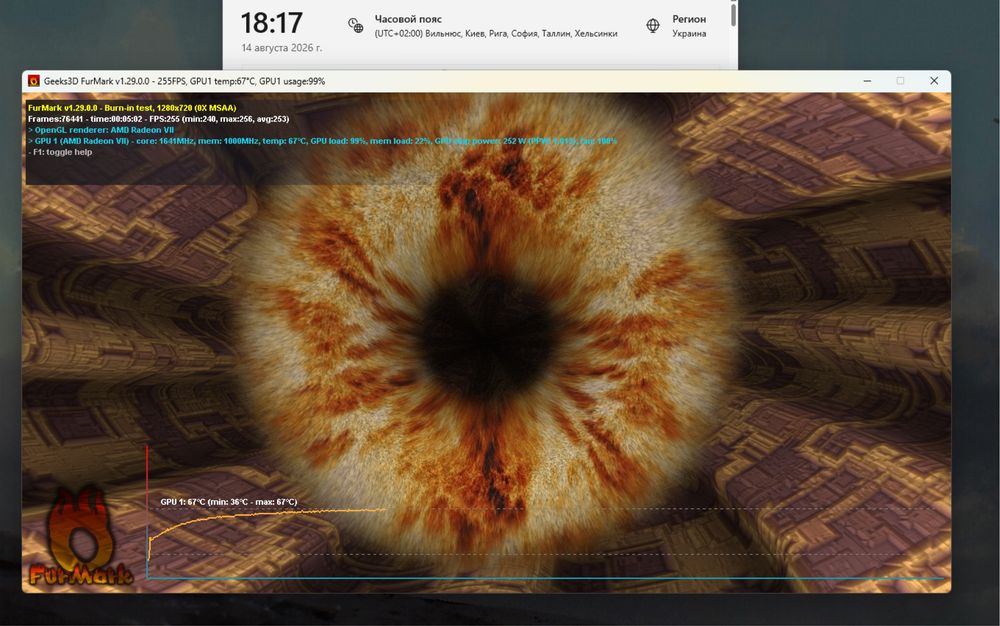This screenshot has height=626, width=1000.
Task: Click the GPU 1 core clock info line
Action: click(x=322, y=141)
